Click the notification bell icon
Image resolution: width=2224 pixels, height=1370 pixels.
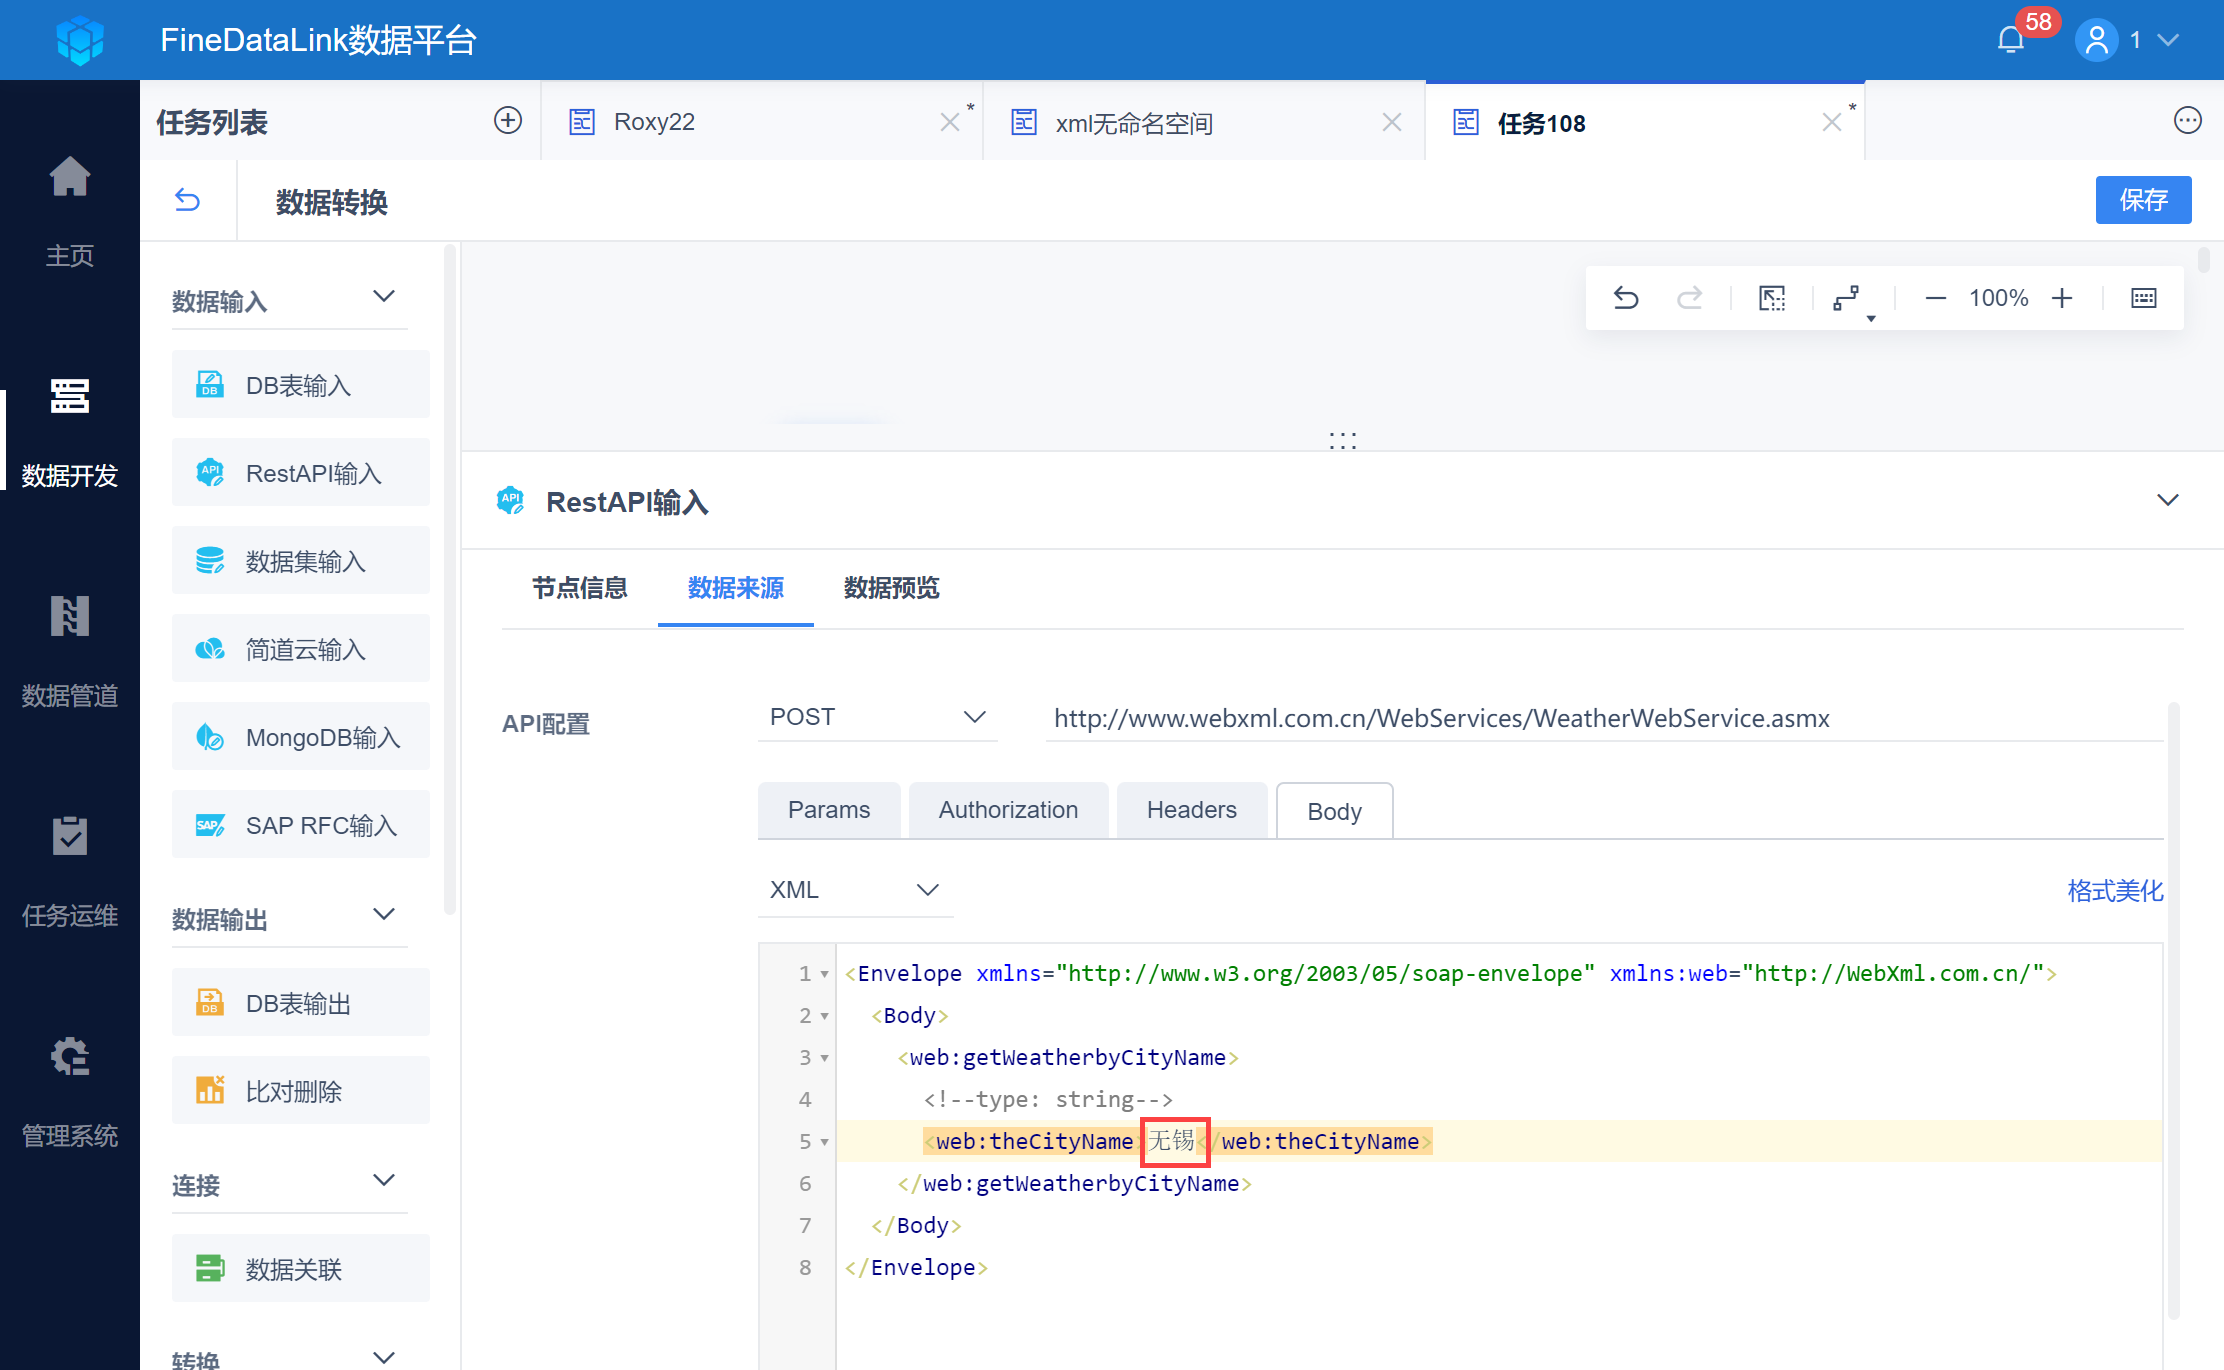2010,40
